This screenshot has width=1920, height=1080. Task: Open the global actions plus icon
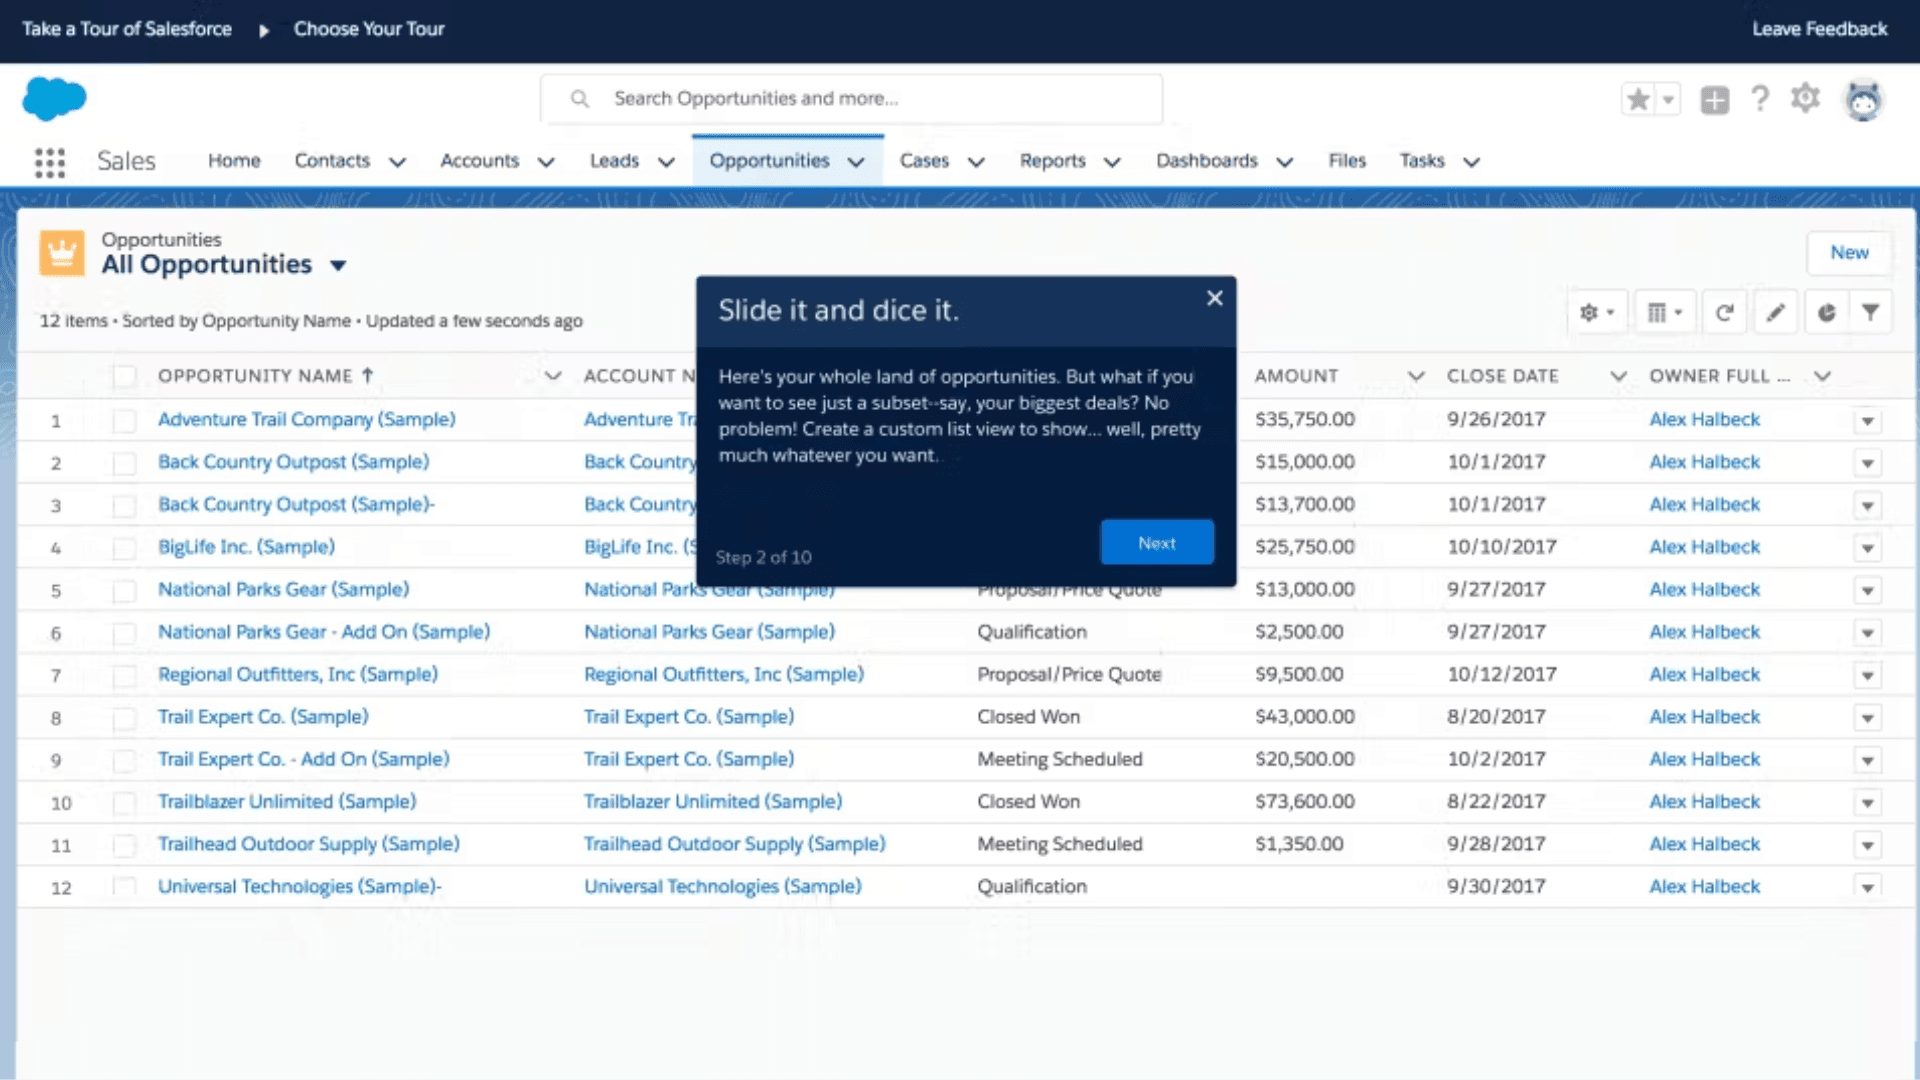coord(1714,99)
